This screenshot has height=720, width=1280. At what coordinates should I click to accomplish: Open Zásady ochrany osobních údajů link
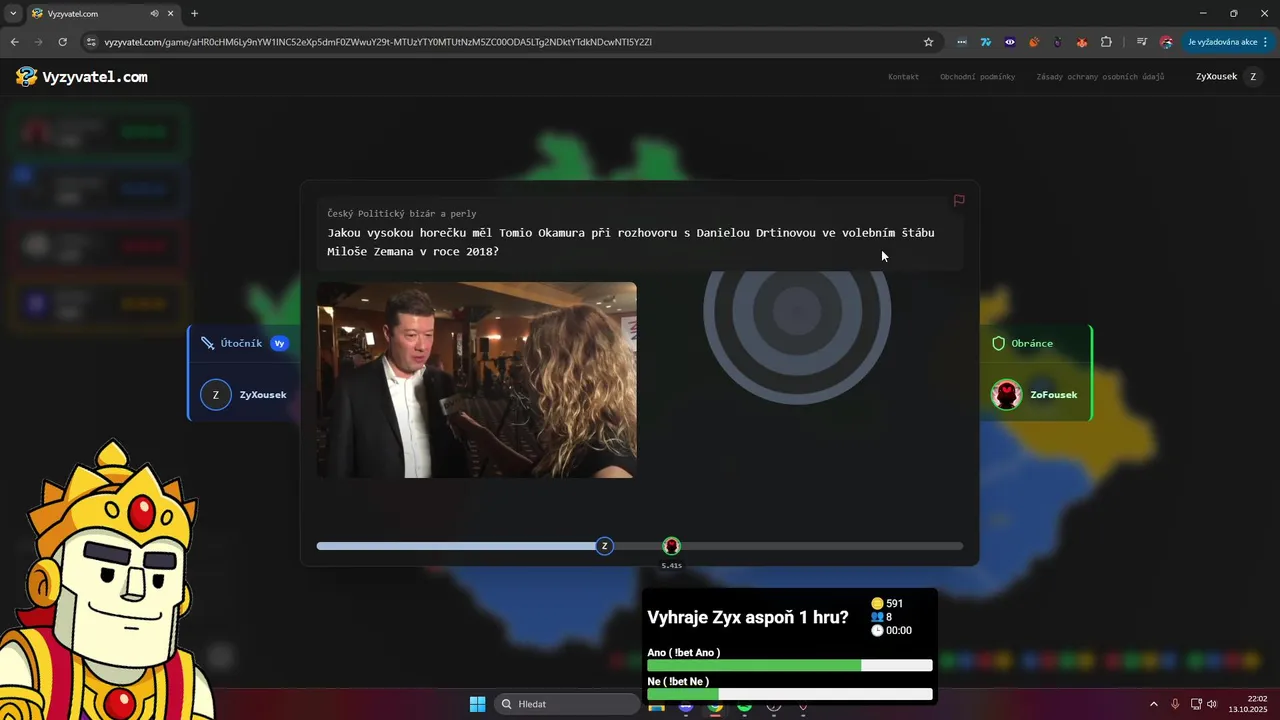coord(1100,77)
